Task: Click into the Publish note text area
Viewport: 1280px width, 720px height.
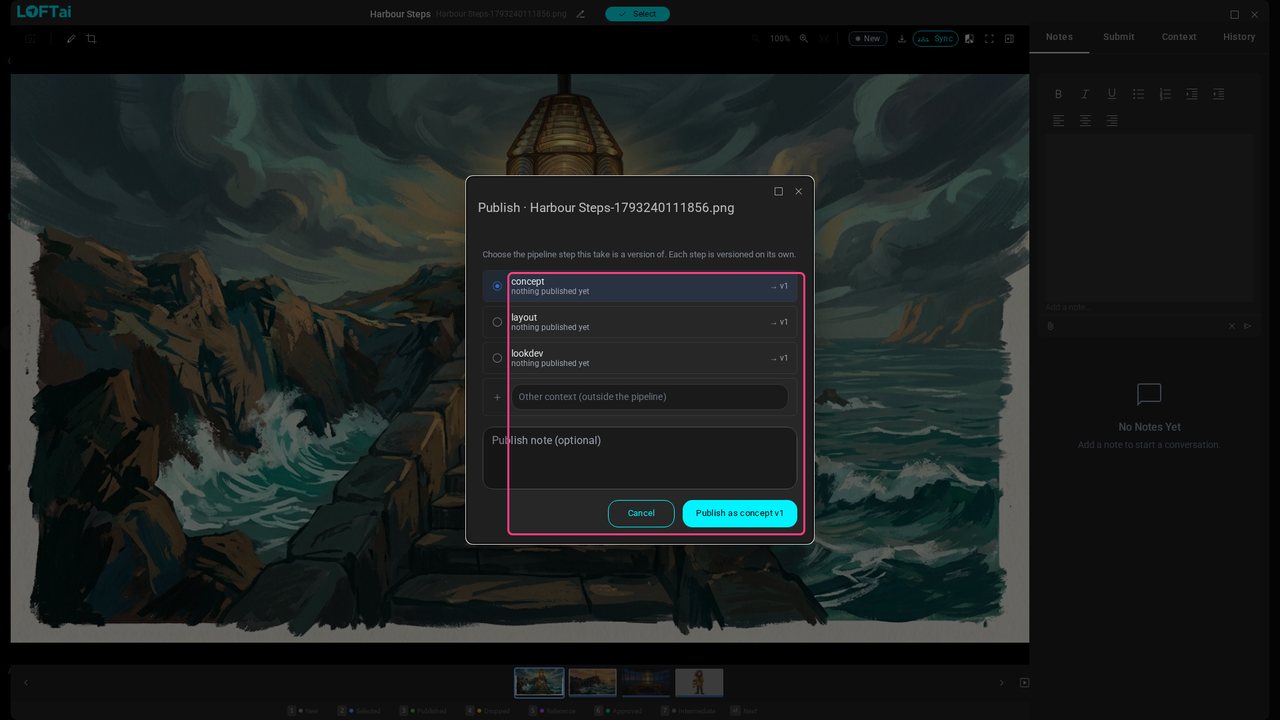Action: (x=640, y=458)
